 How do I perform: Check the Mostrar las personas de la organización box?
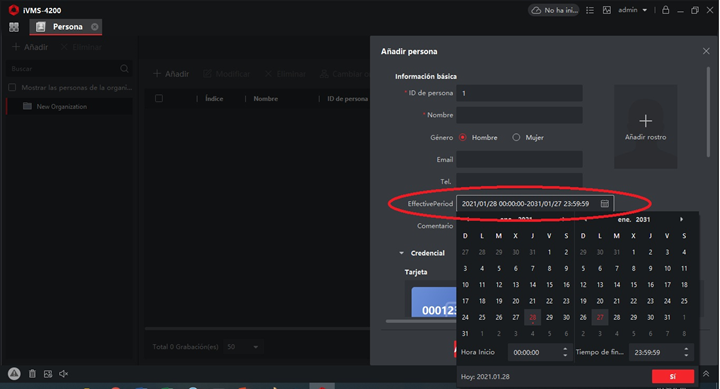[12, 87]
